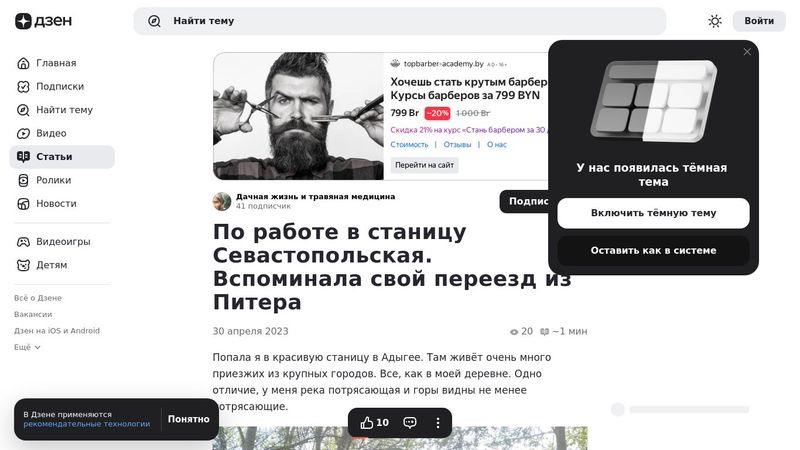Open Подписки in the sidebar
The width and height of the screenshot is (800, 450).
tap(62, 86)
